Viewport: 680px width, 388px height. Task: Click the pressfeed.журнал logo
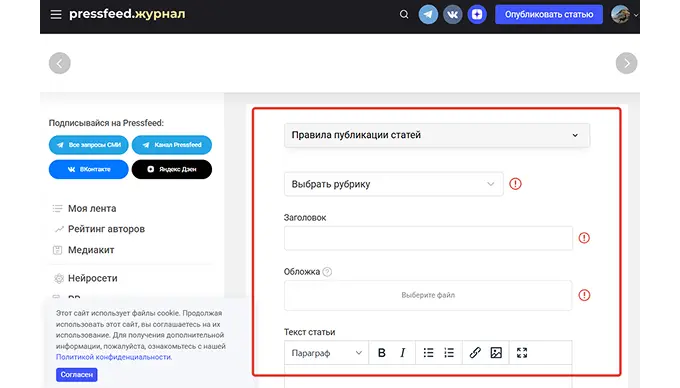click(127, 14)
